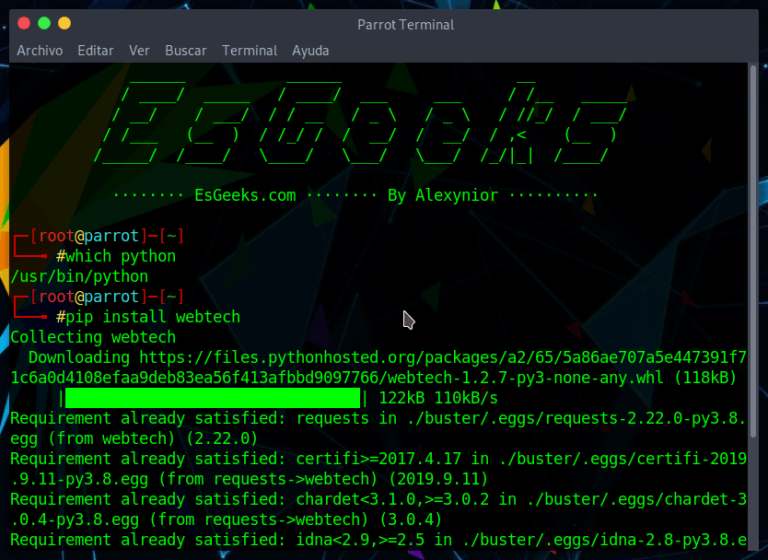Screen dimensions: 768x560
Task: Click the EsGeeks.com banner text
Action: click(245, 195)
